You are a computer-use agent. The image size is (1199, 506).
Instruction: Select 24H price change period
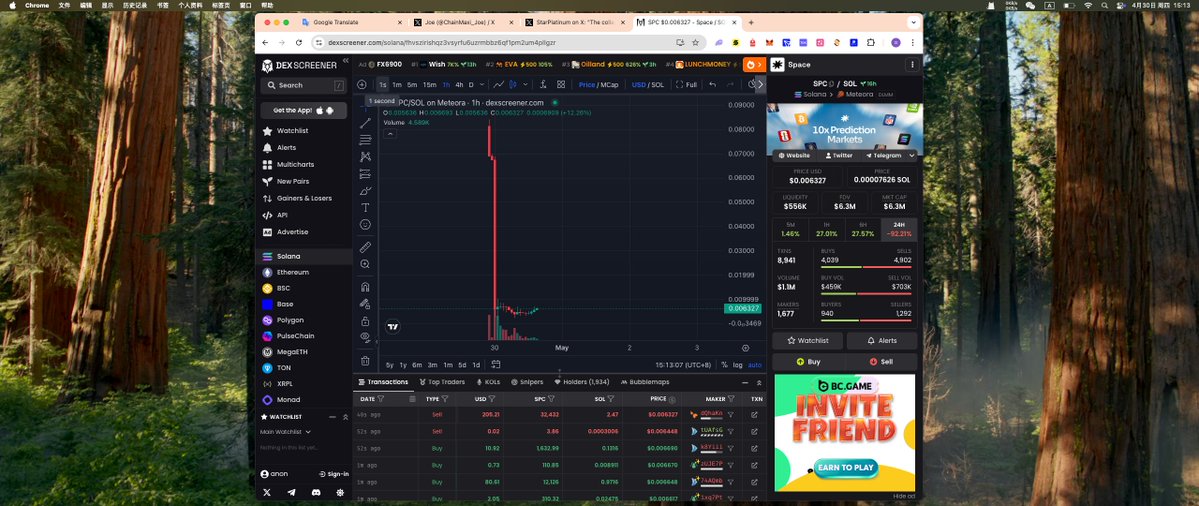pos(899,229)
